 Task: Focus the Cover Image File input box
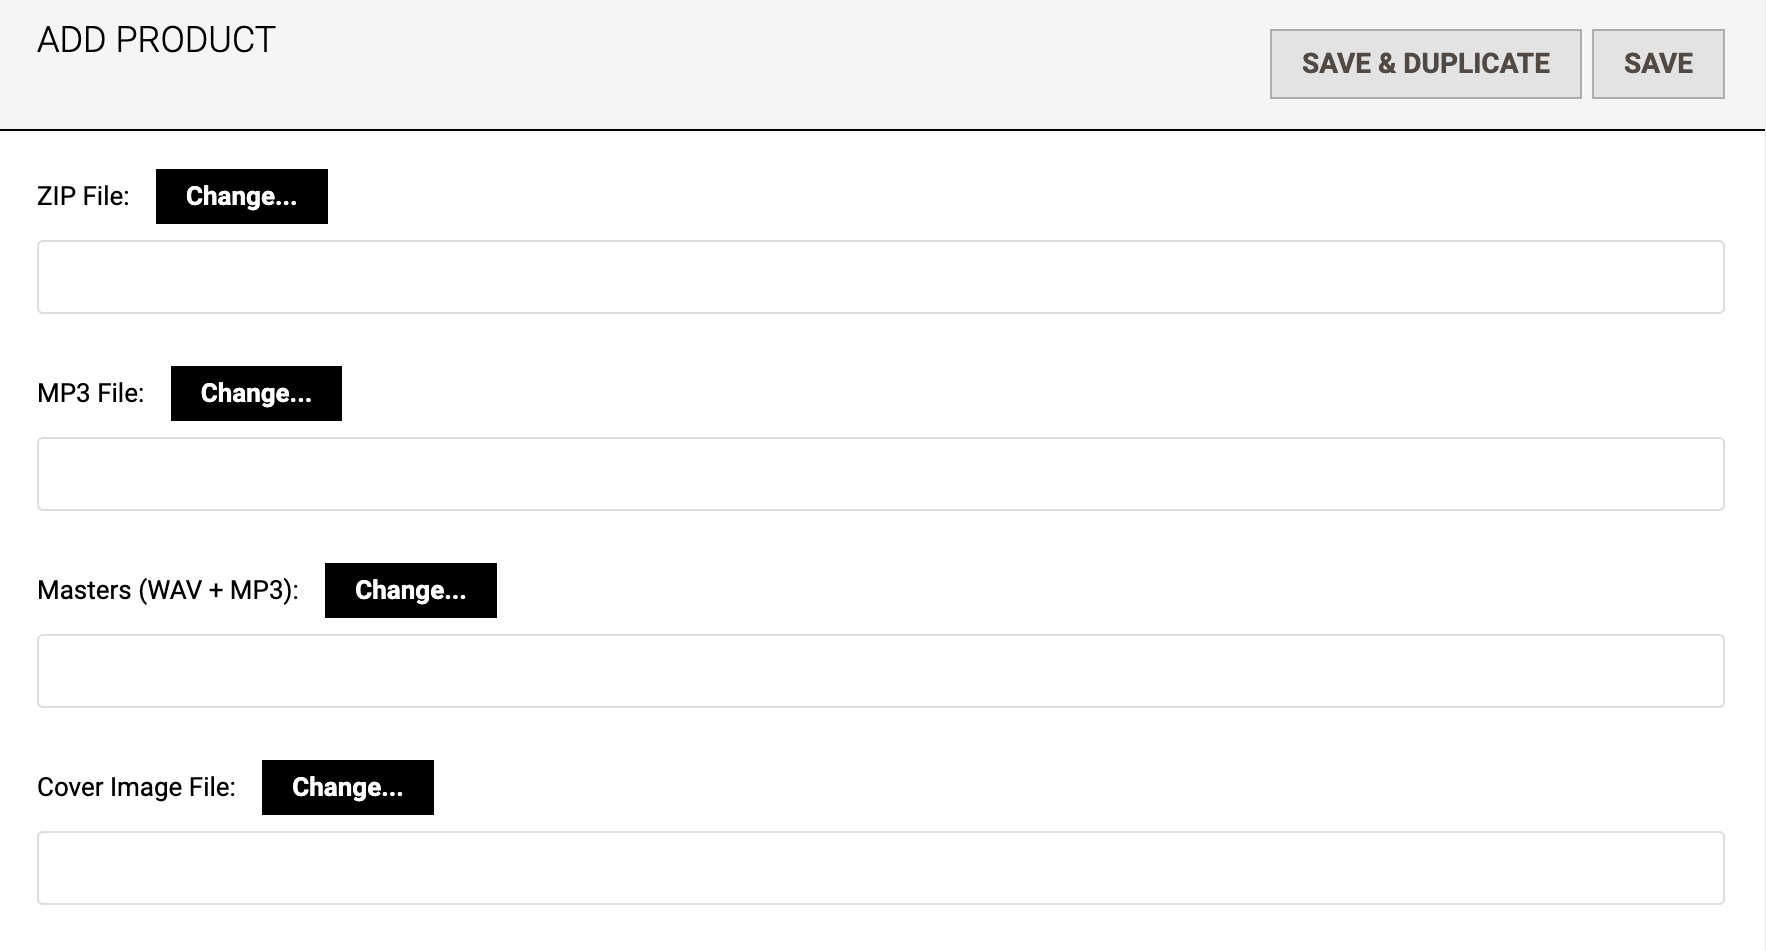[880, 868]
